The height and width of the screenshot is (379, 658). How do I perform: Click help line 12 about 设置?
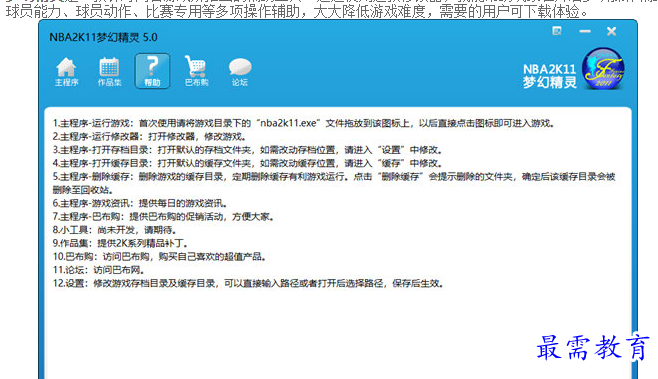point(248,283)
